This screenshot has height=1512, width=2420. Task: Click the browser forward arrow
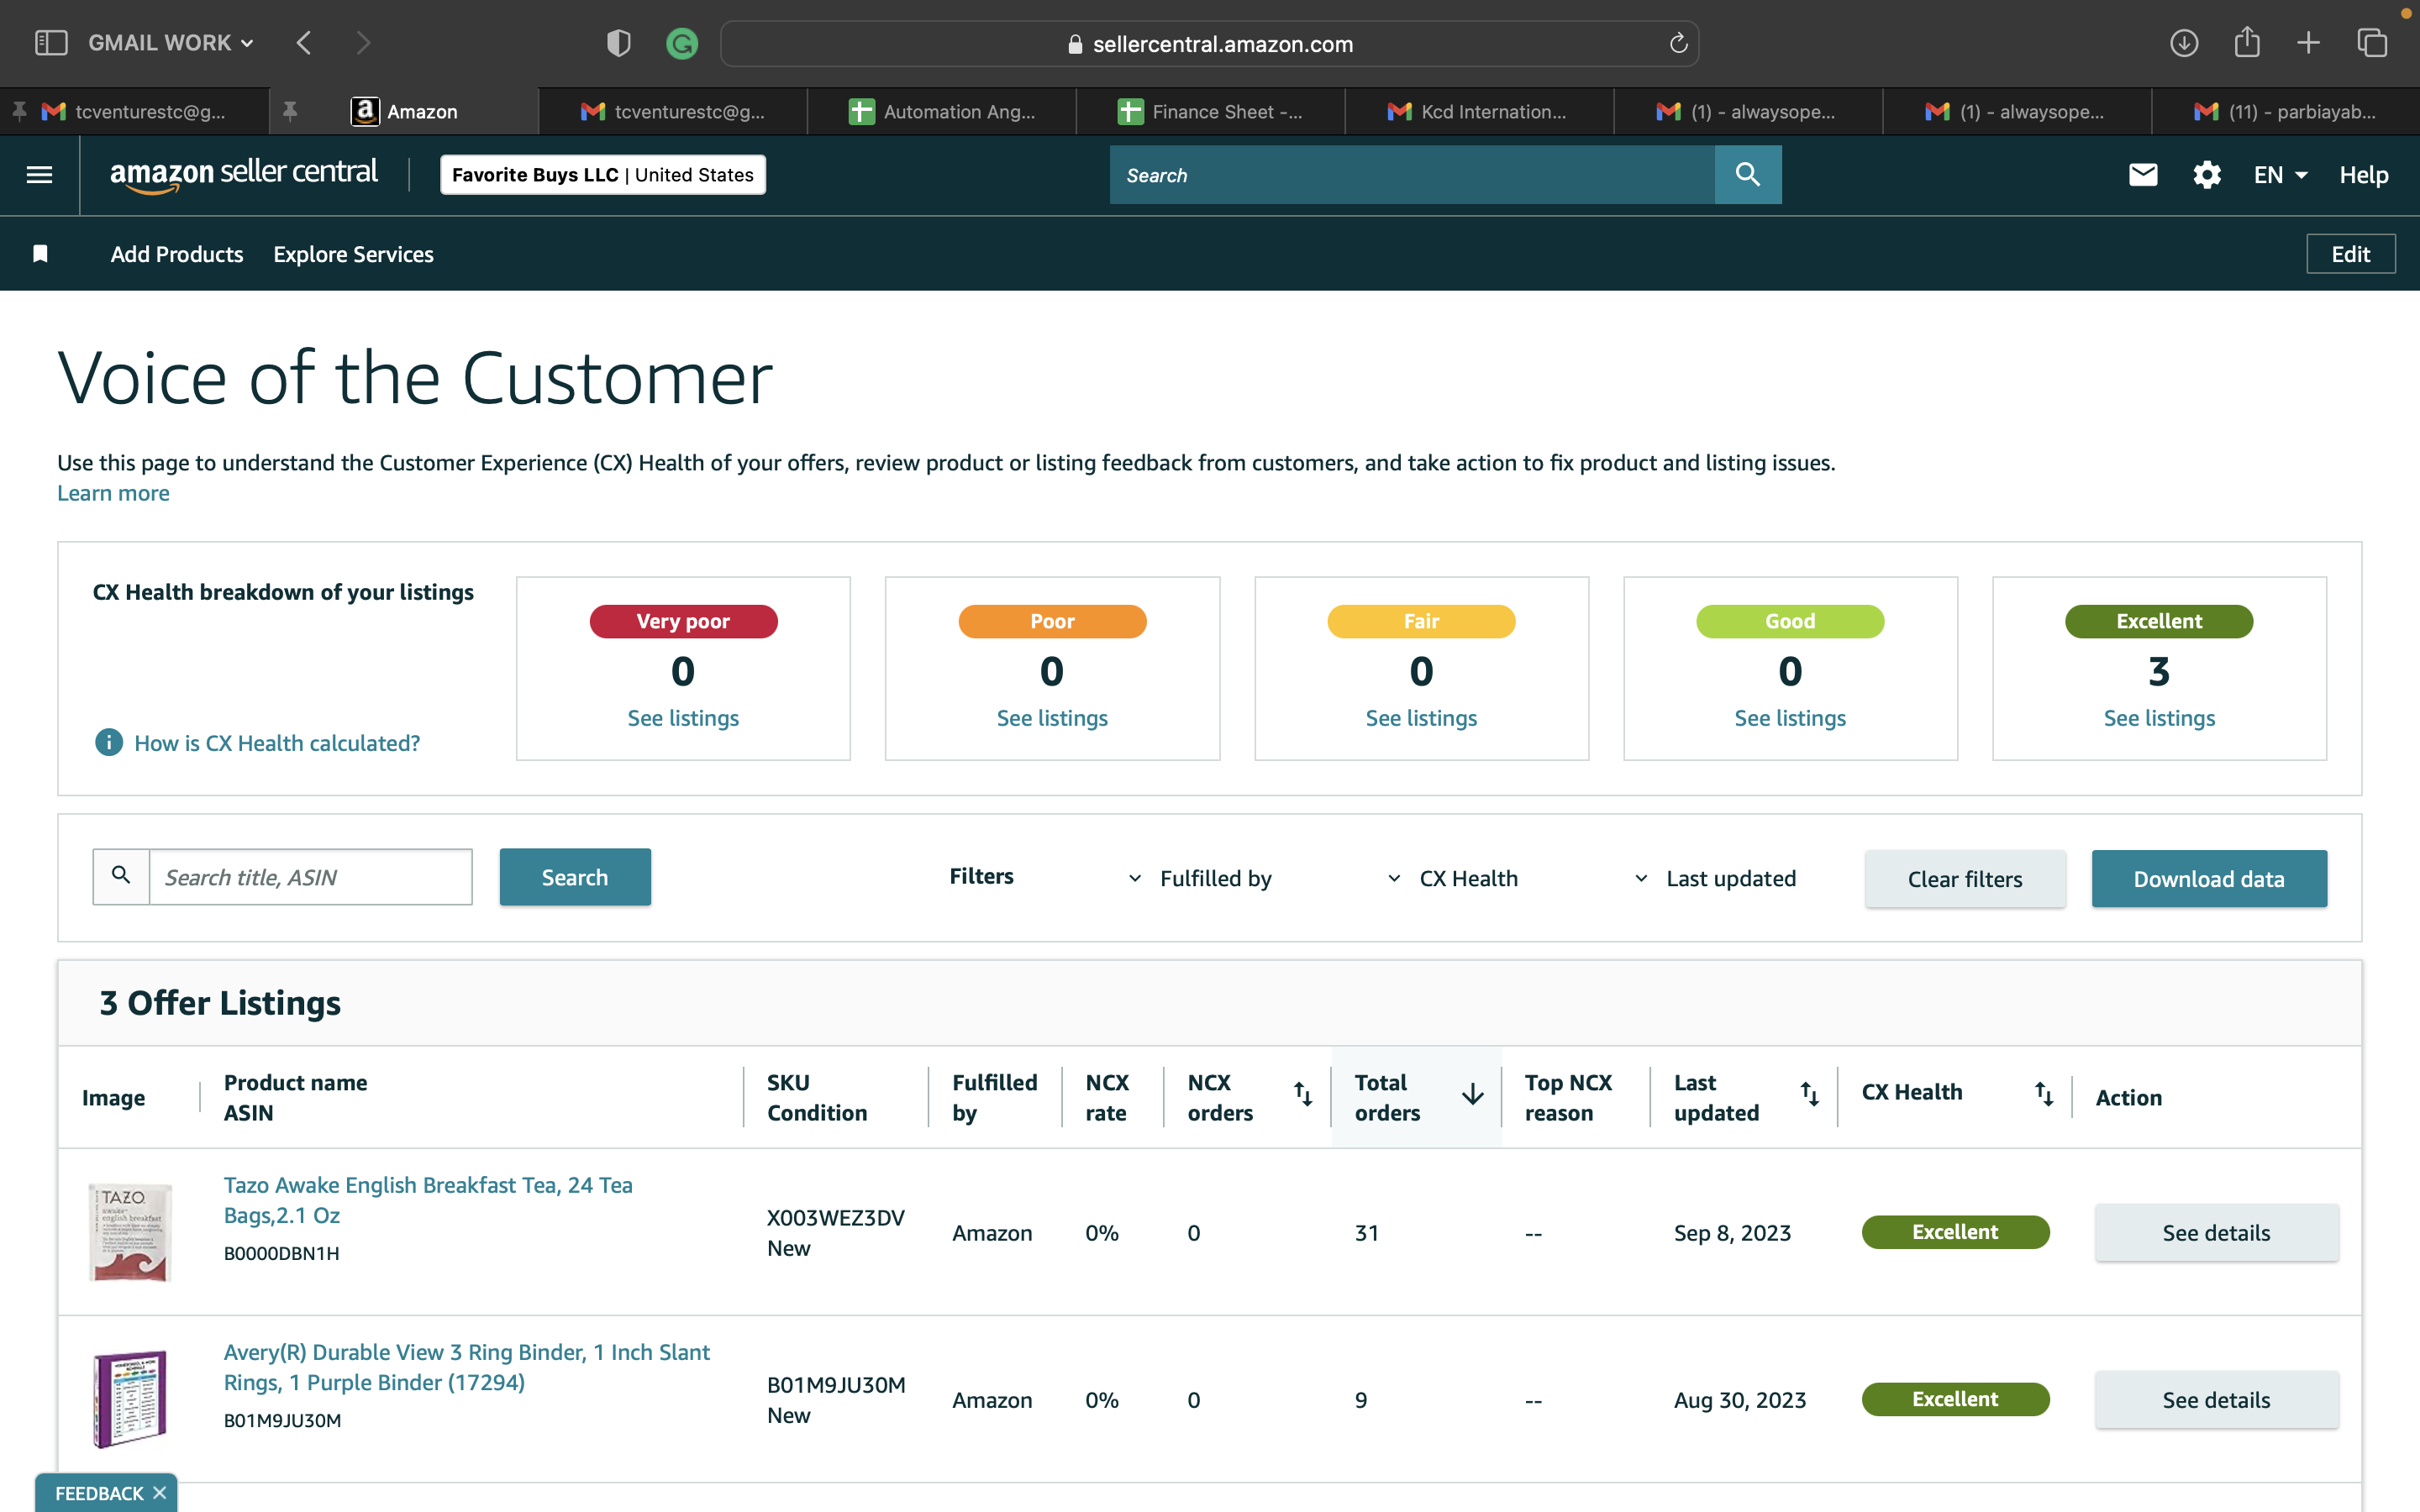tap(363, 43)
